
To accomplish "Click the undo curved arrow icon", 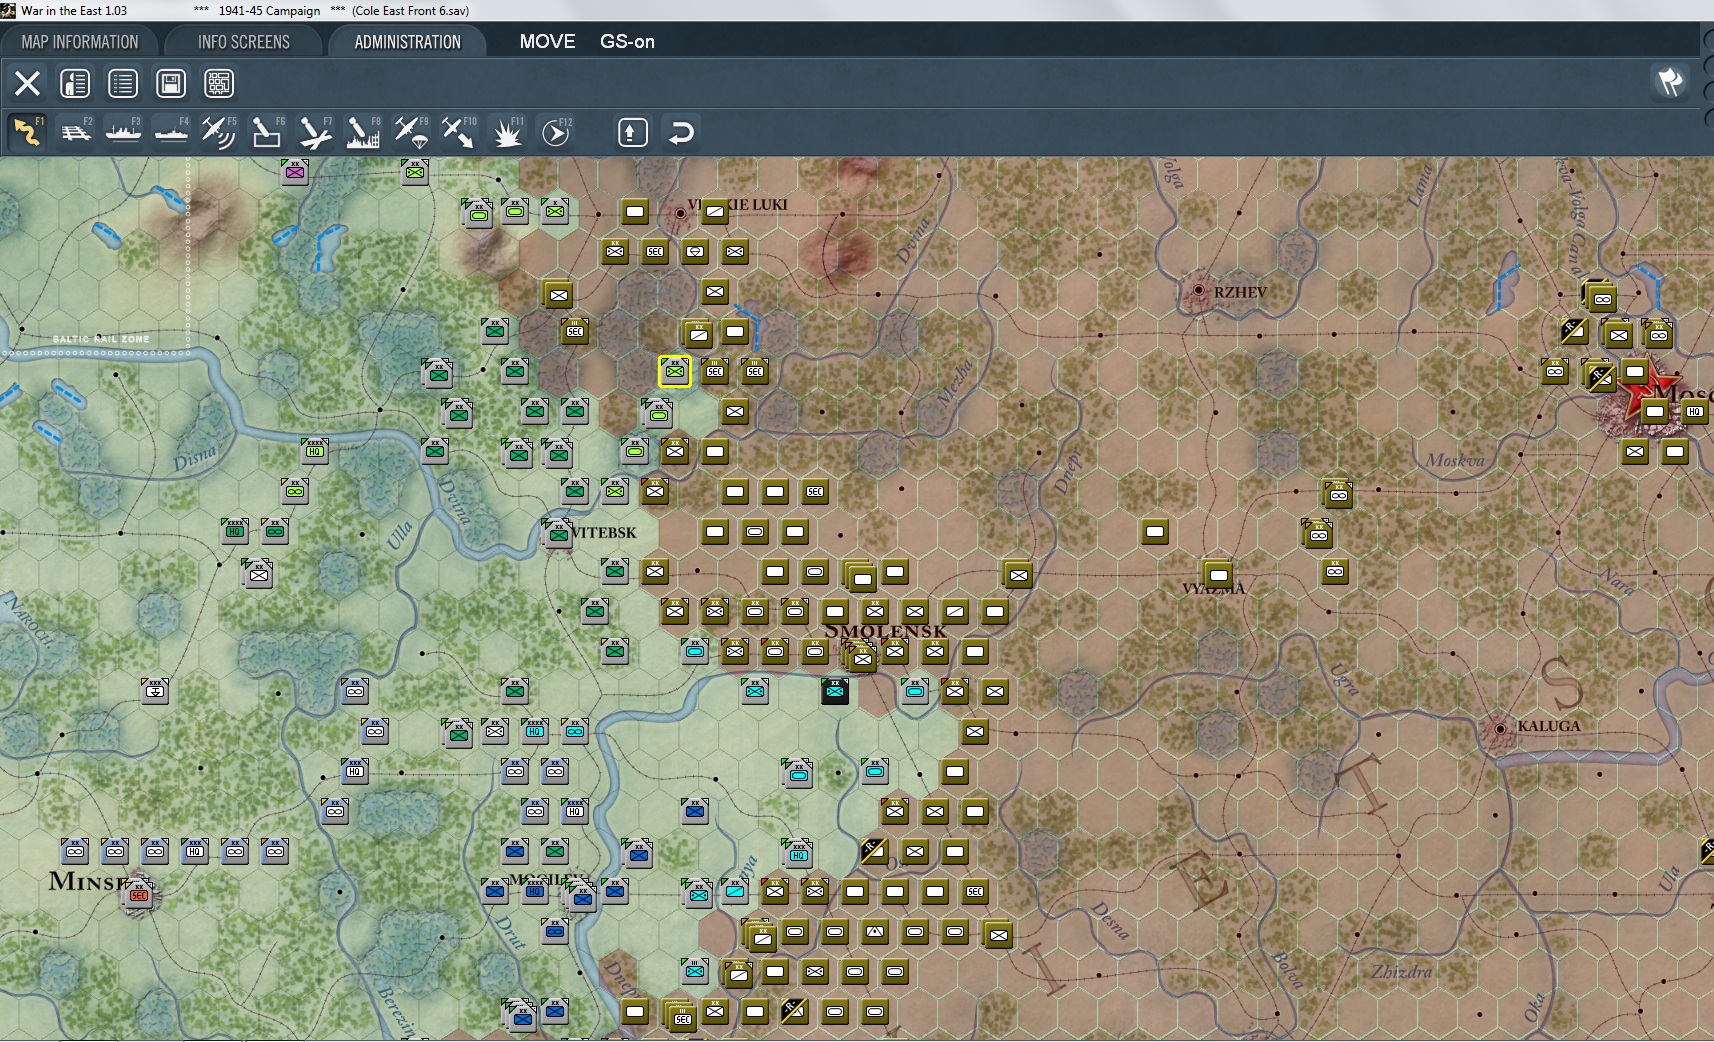I will tap(680, 132).
